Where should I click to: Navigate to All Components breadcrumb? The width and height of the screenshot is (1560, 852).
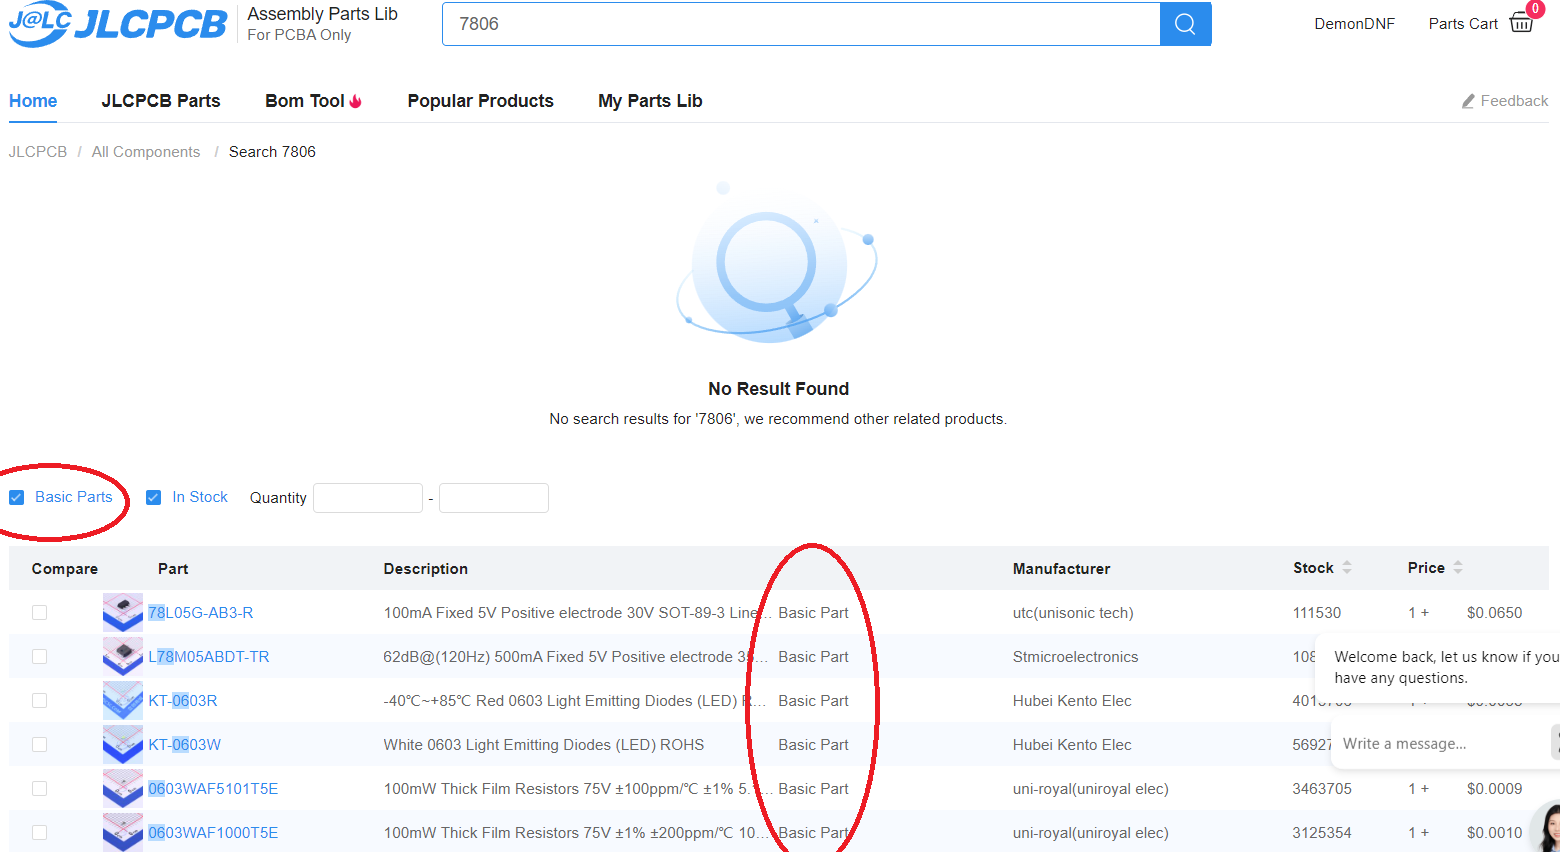pos(146,152)
